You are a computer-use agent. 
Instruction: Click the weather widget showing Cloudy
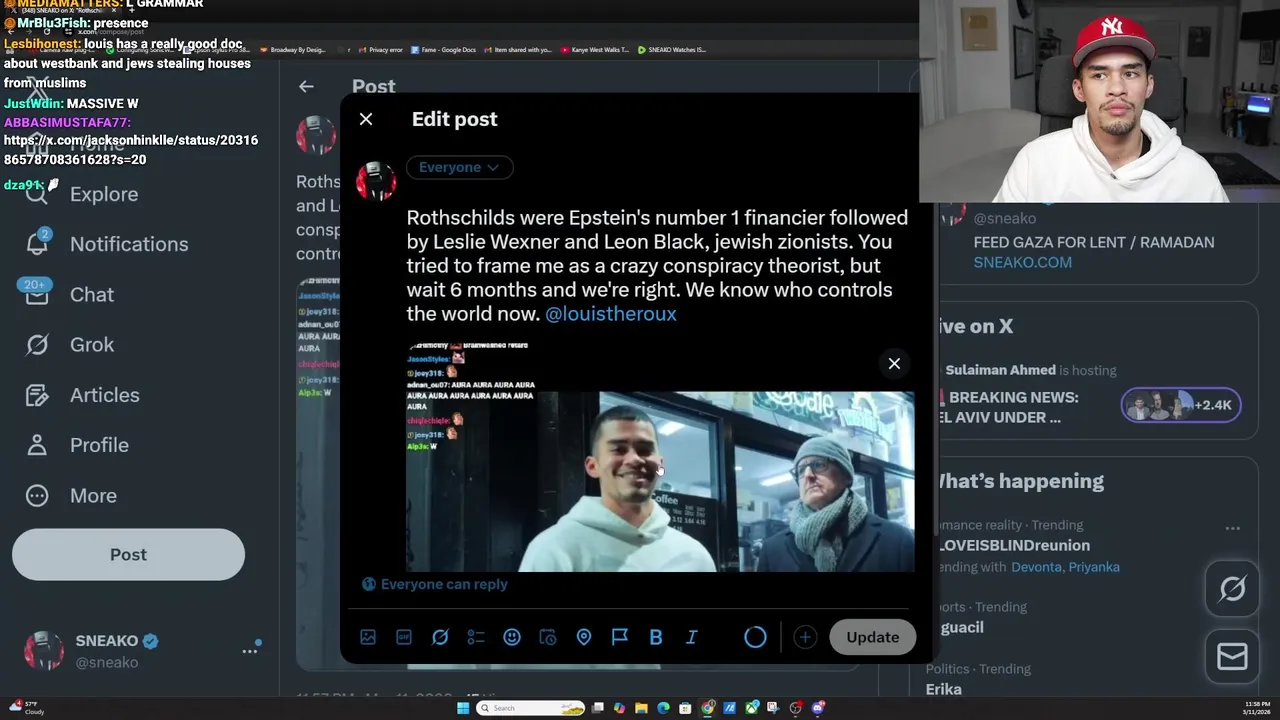pyautogui.click(x=28, y=708)
